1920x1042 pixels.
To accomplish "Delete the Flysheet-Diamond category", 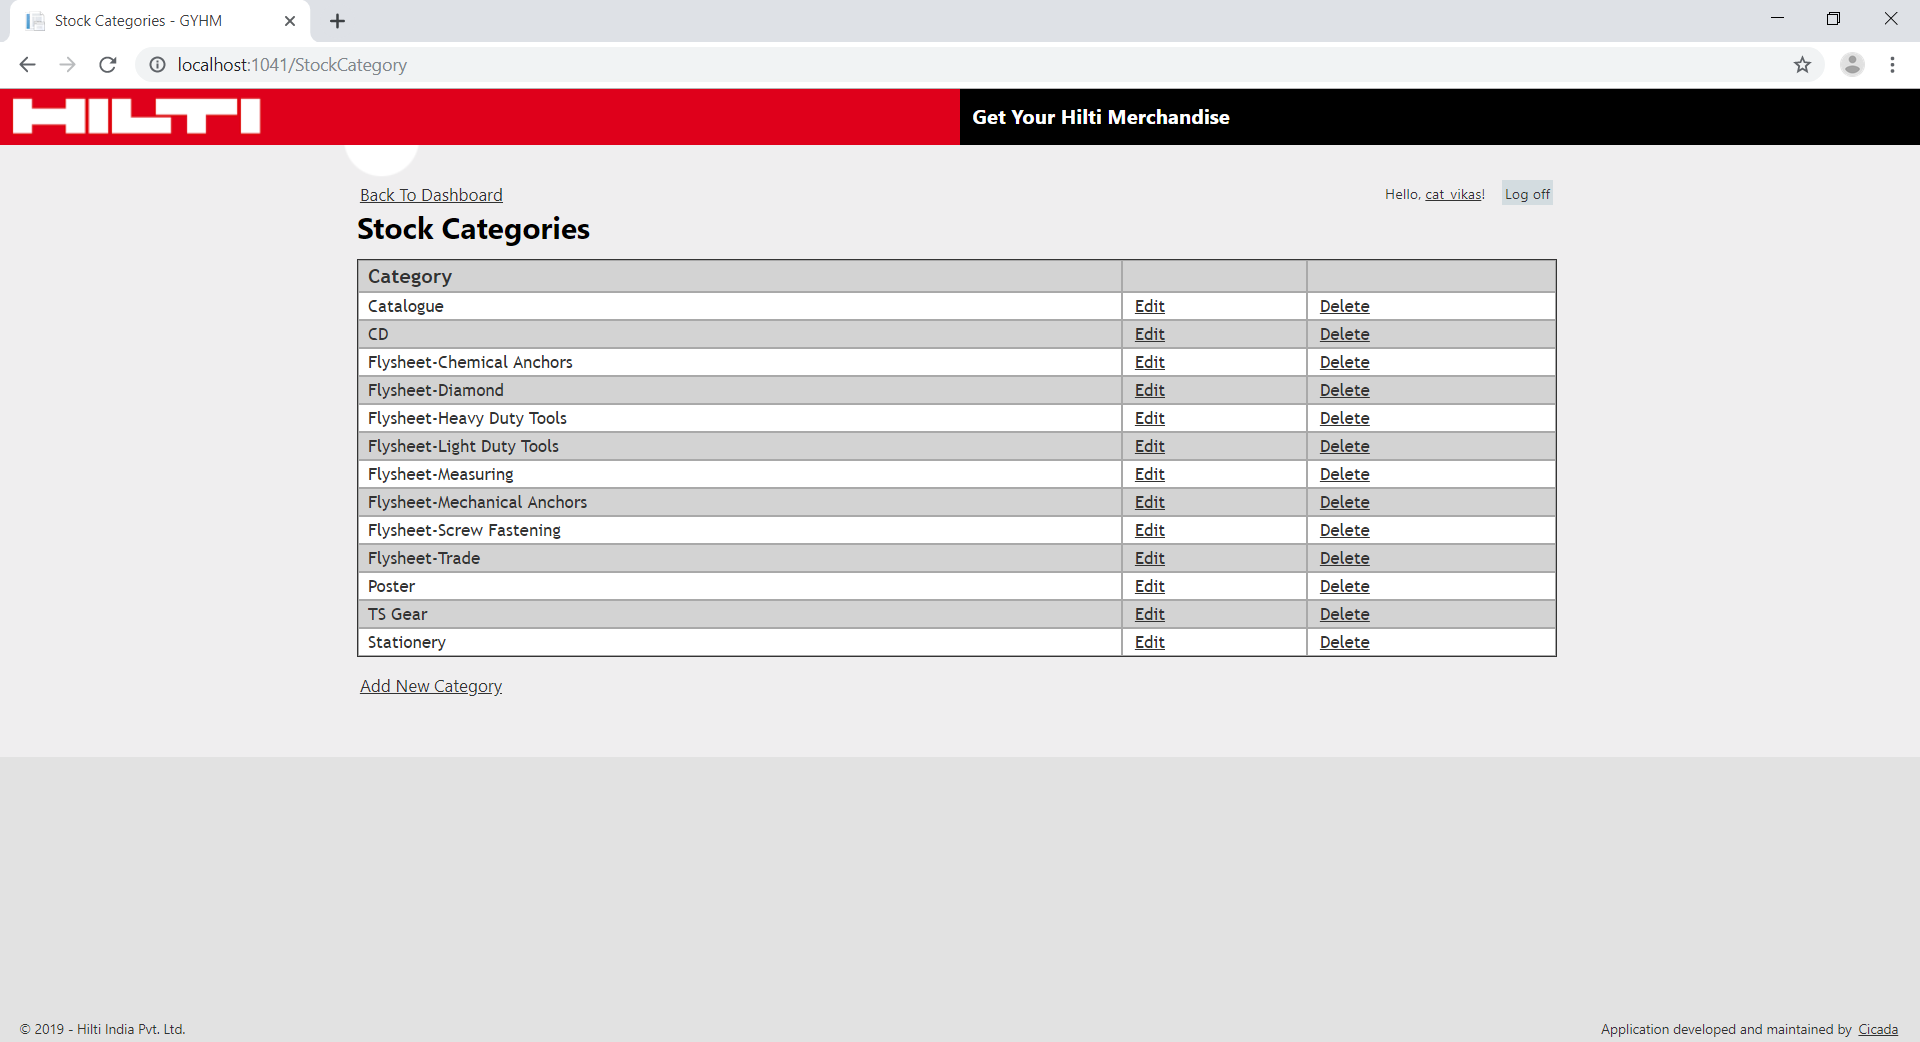I will pos(1344,390).
